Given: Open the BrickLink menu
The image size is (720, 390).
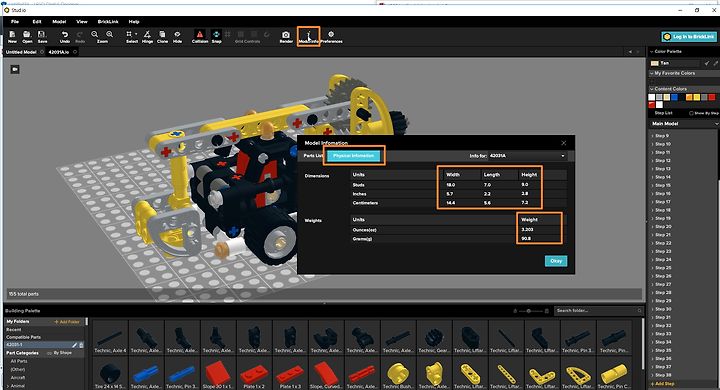Looking at the screenshot, I should point(108,22).
